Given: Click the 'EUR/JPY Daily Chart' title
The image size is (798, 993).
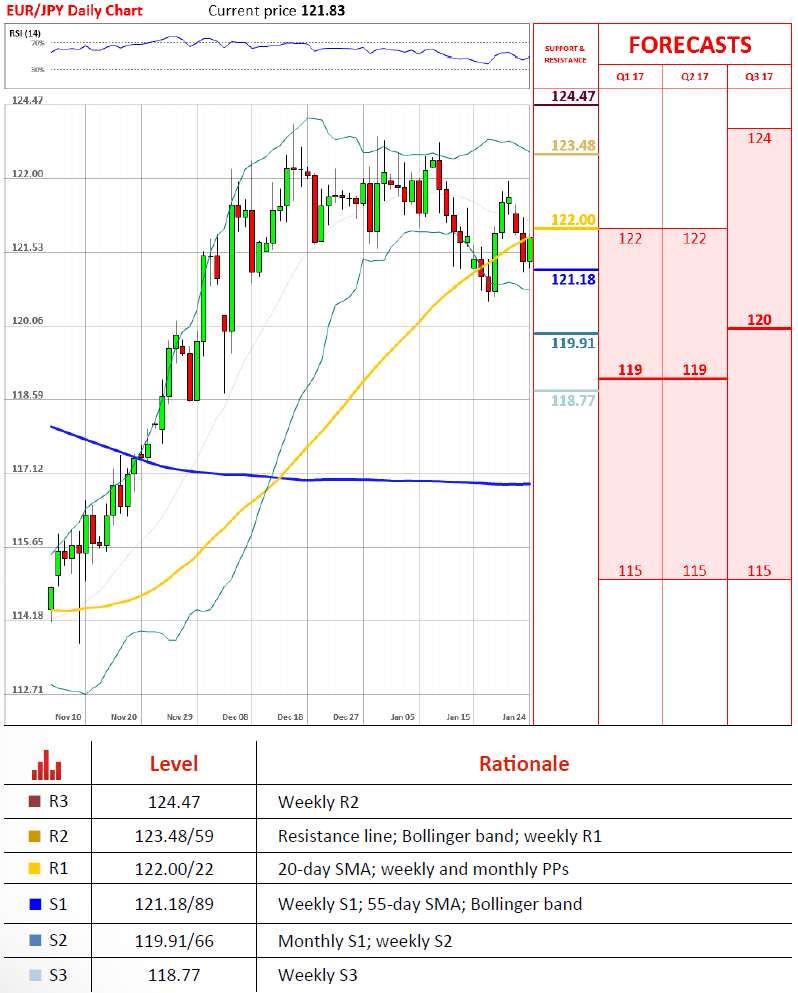Looking at the screenshot, I should (x=74, y=10).
